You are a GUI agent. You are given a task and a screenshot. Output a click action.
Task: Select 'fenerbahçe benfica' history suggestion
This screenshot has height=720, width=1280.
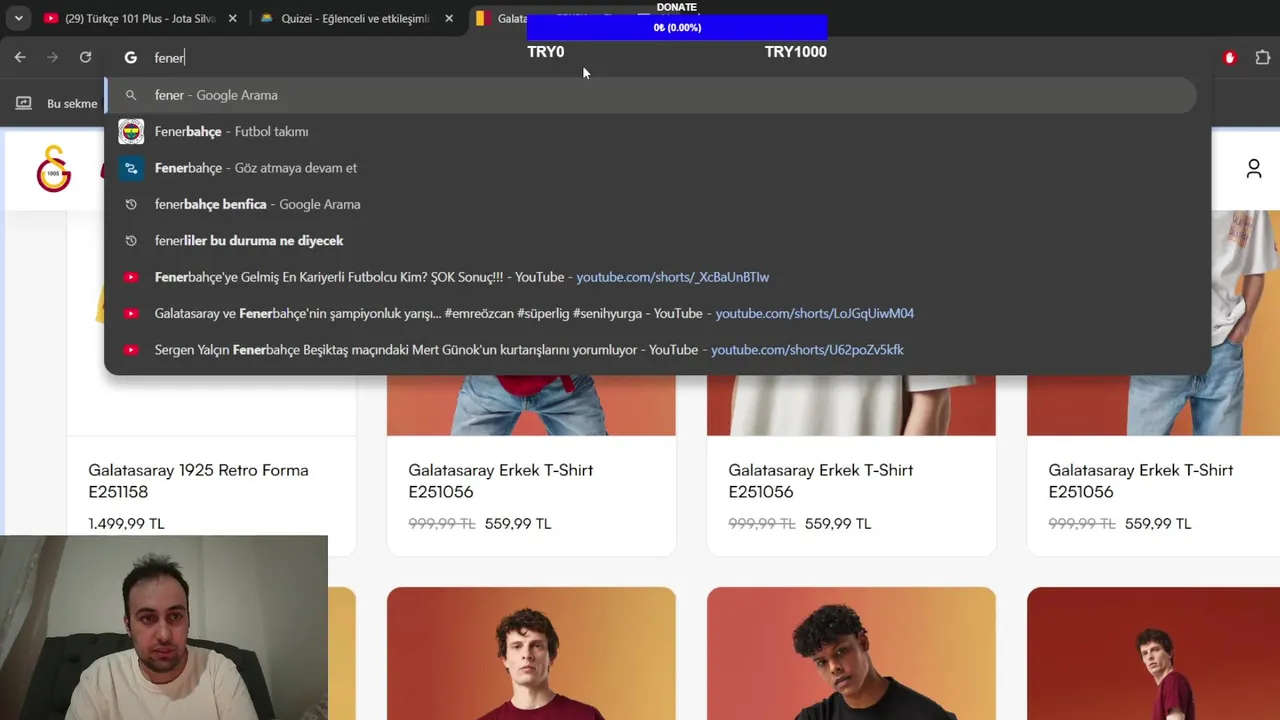(650, 204)
